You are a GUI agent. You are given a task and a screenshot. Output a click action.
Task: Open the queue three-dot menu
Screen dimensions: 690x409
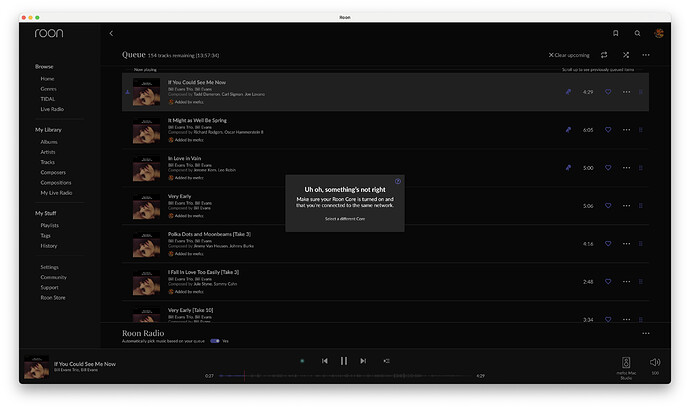click(x=646, y=55)
